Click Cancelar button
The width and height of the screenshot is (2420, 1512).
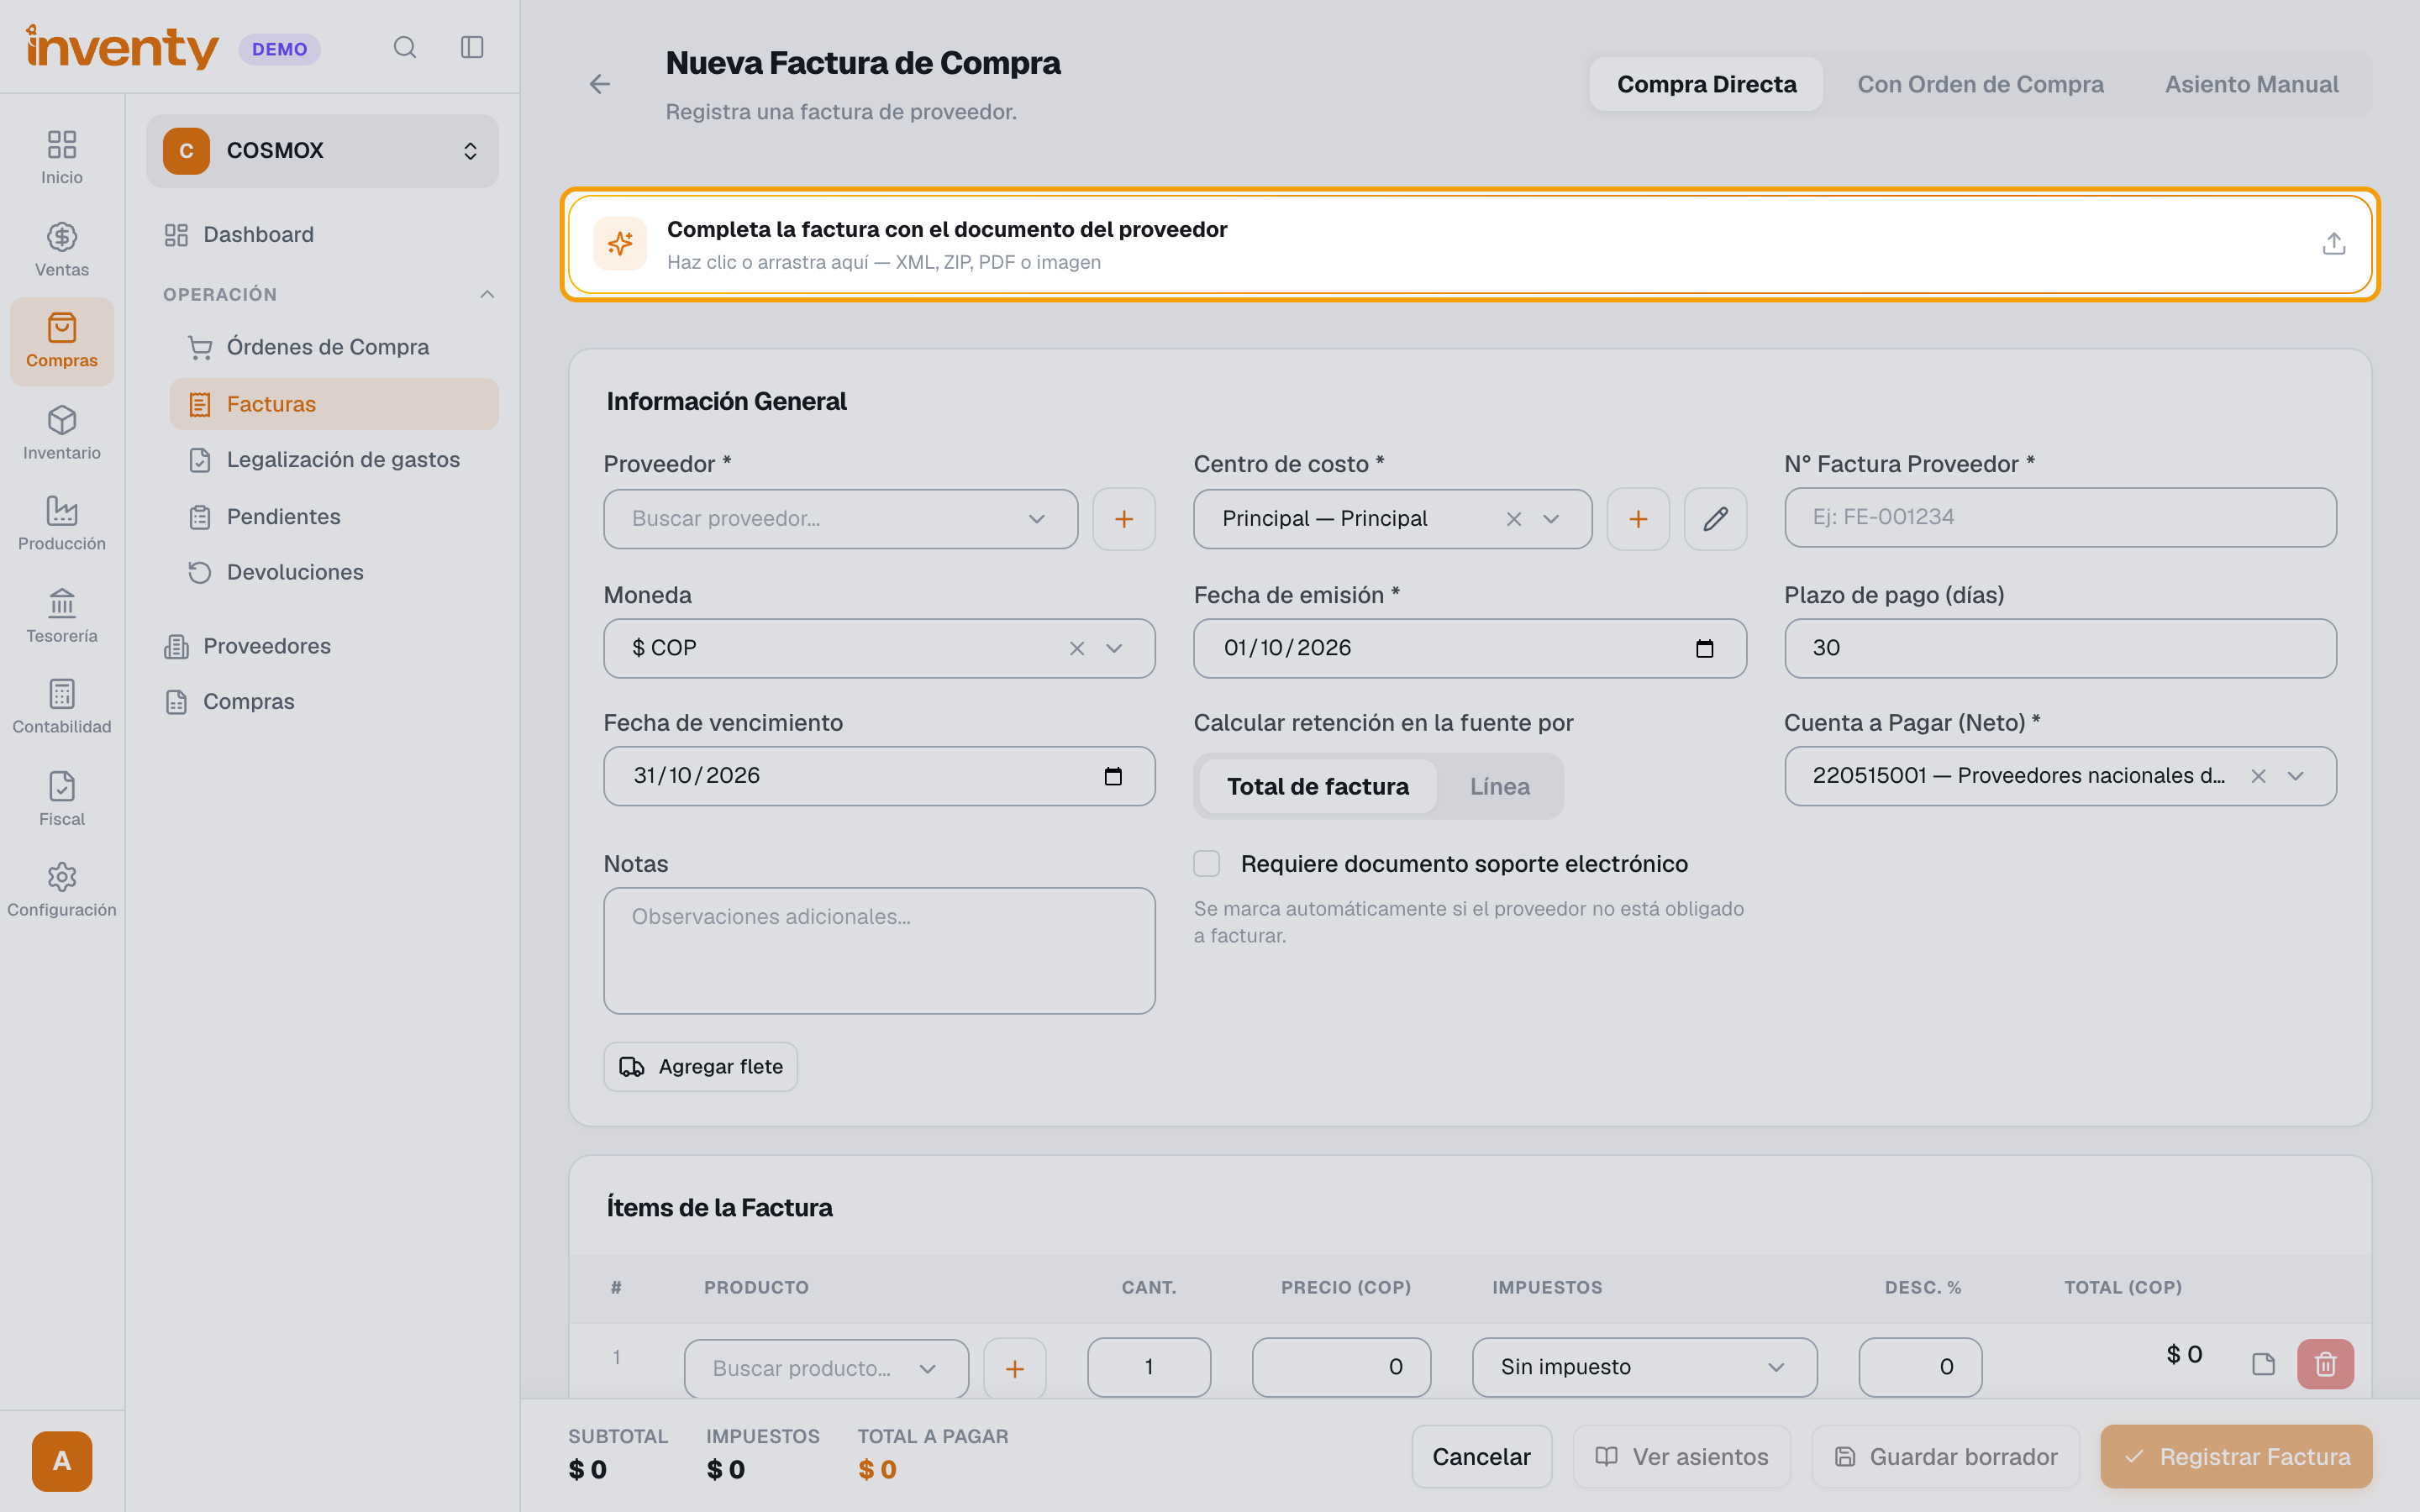click(1481, 1456)
